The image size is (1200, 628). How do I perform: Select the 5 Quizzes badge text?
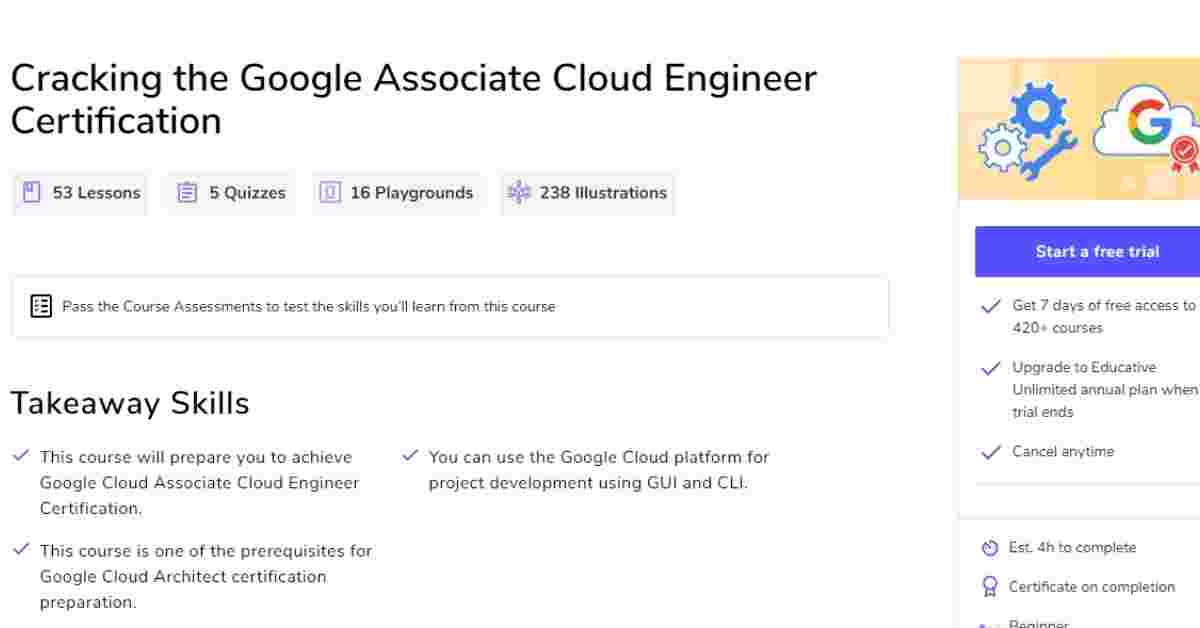click(x=247, y=193)
